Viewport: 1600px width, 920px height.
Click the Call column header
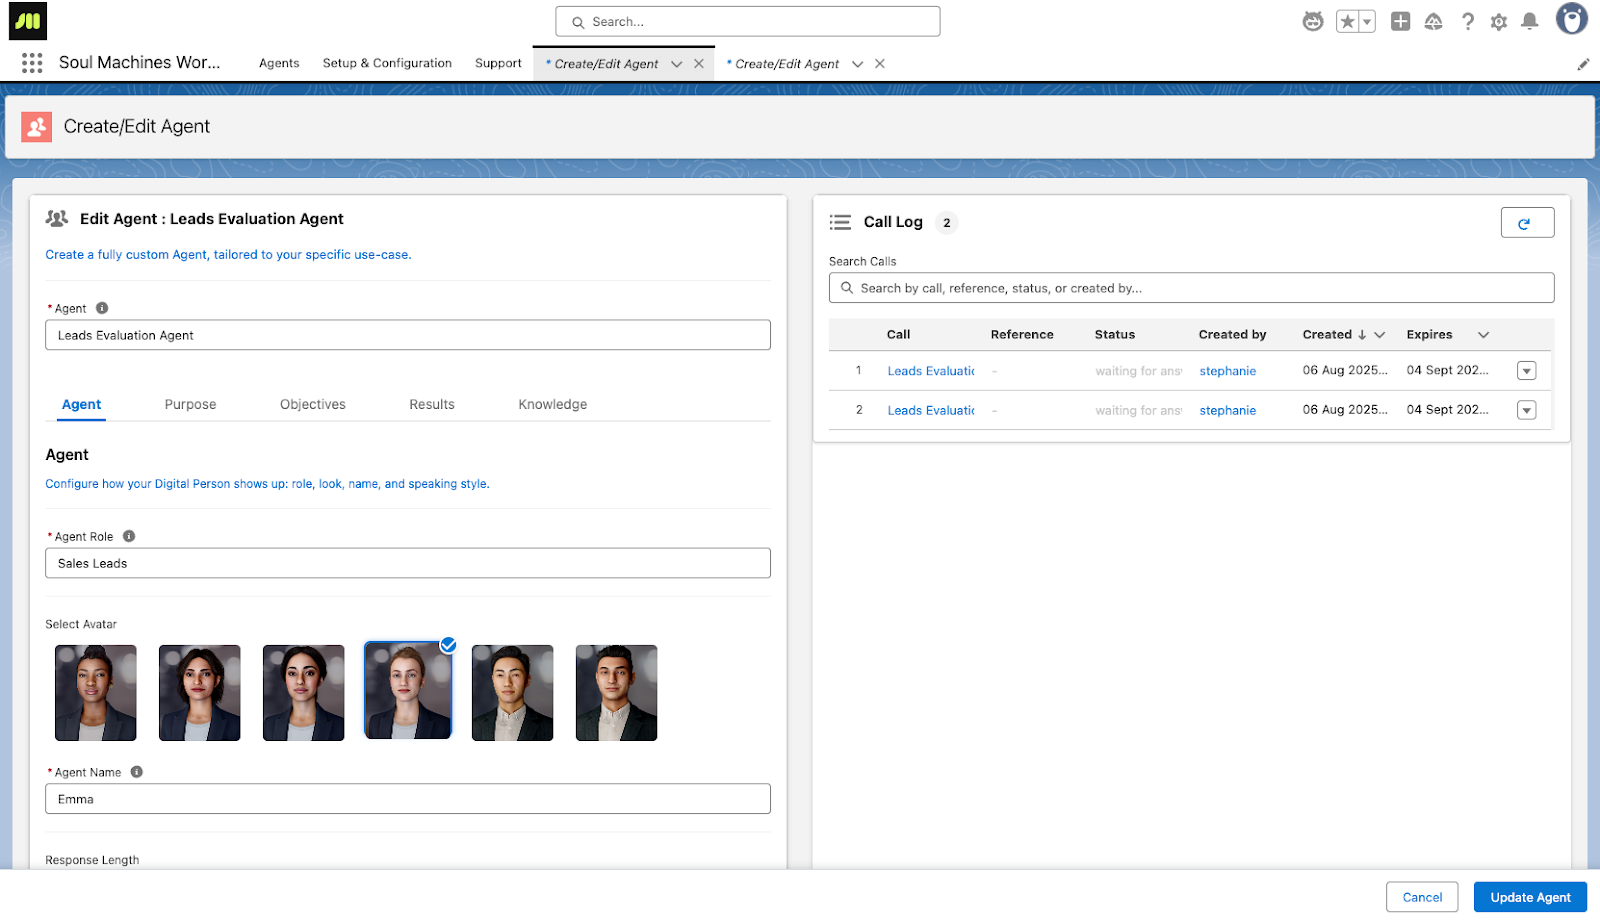898,335
